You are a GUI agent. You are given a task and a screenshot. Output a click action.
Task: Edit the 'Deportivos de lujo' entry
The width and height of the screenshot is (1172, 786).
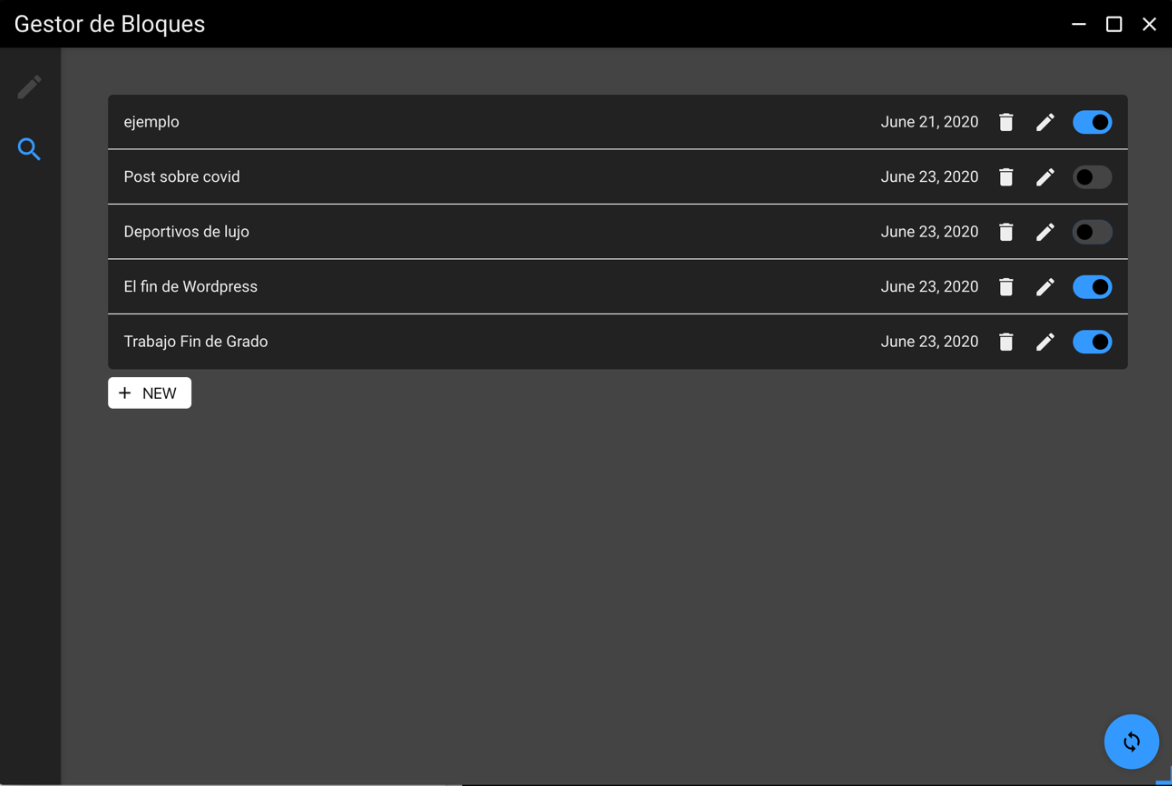(1045, 232)
